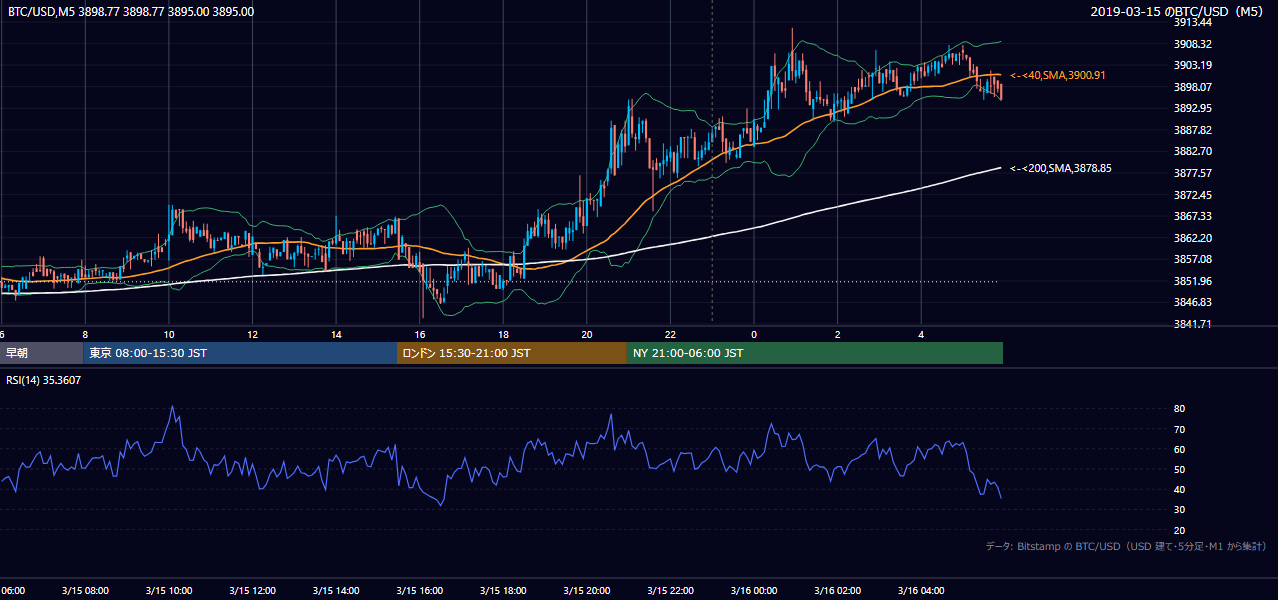
Task: Click price axis label 3913.44
Action: coord(1192,22)
